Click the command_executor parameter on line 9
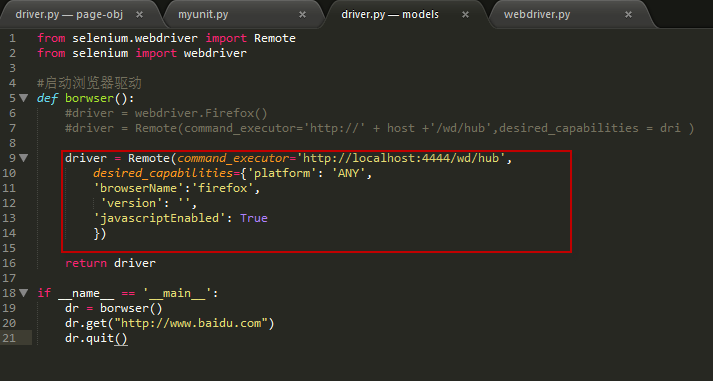Viewport: 713px width, 381px height. point(233,158)
